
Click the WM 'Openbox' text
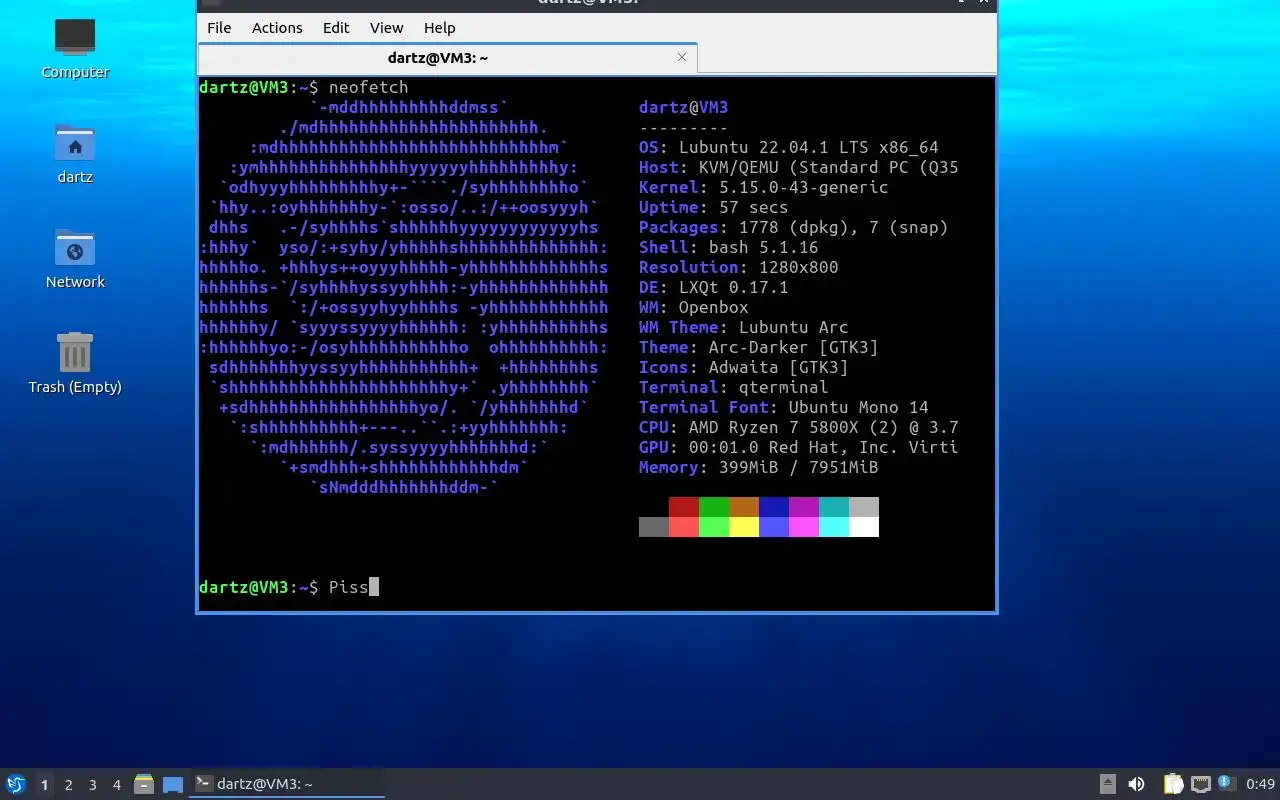(714, 307)
